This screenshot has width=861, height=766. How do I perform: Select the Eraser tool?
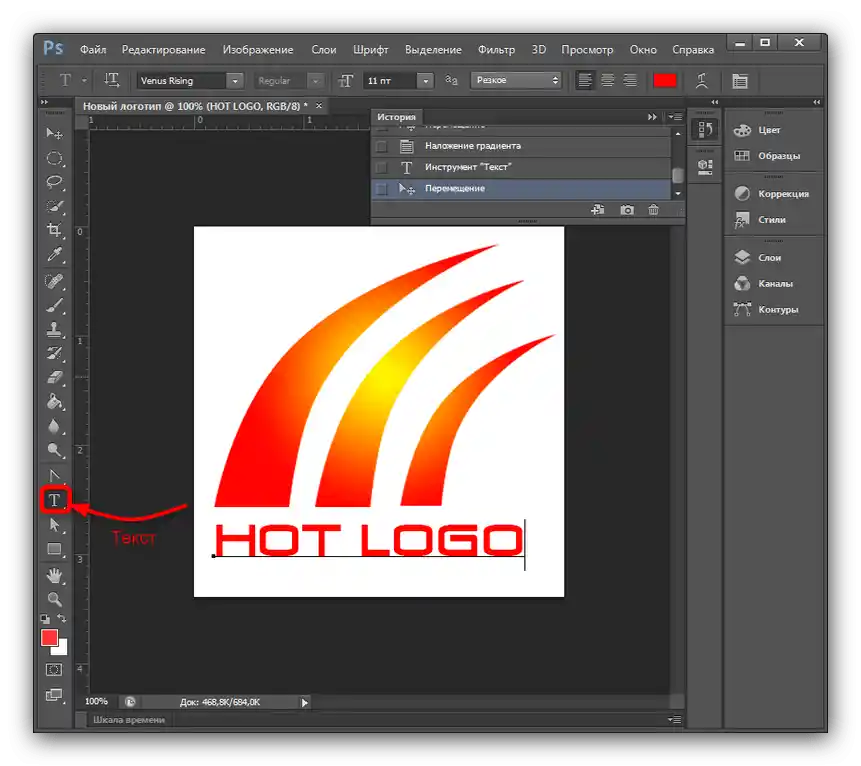(54, 377)
